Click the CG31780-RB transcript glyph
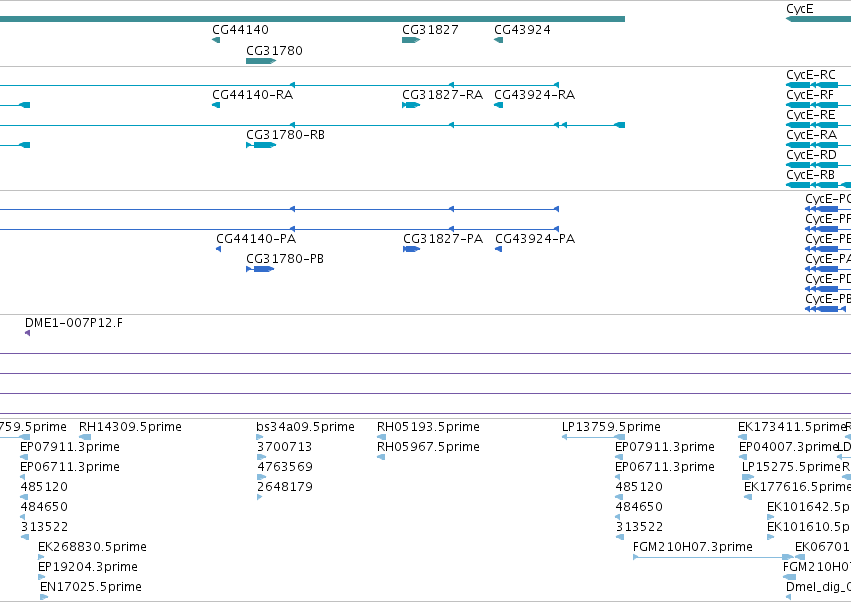Image resolution: width=851 pixels, height=602 pixels. (261, 145)
